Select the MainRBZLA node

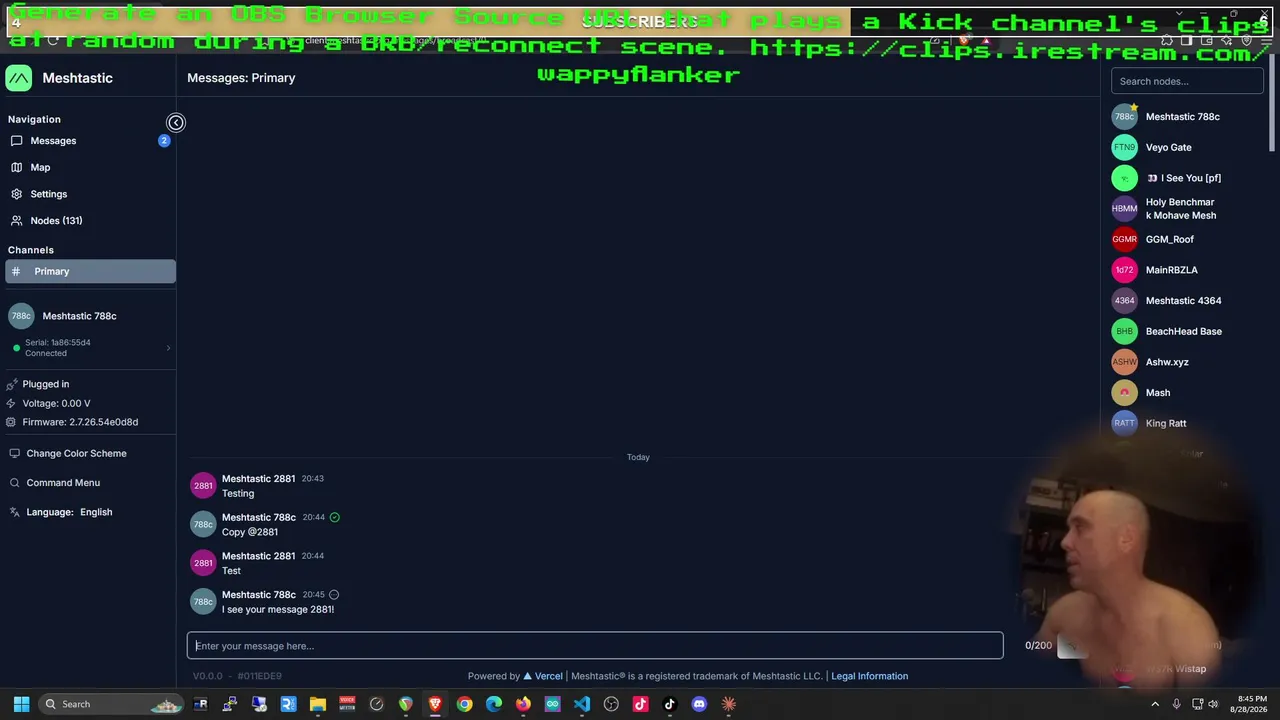(x=1171, y=270)
